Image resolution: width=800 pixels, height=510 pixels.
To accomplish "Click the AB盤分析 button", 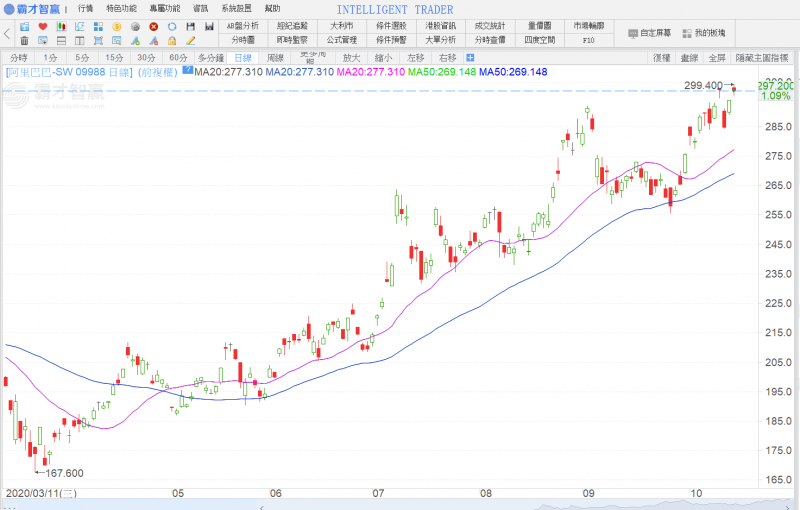I will coord(242,26).
